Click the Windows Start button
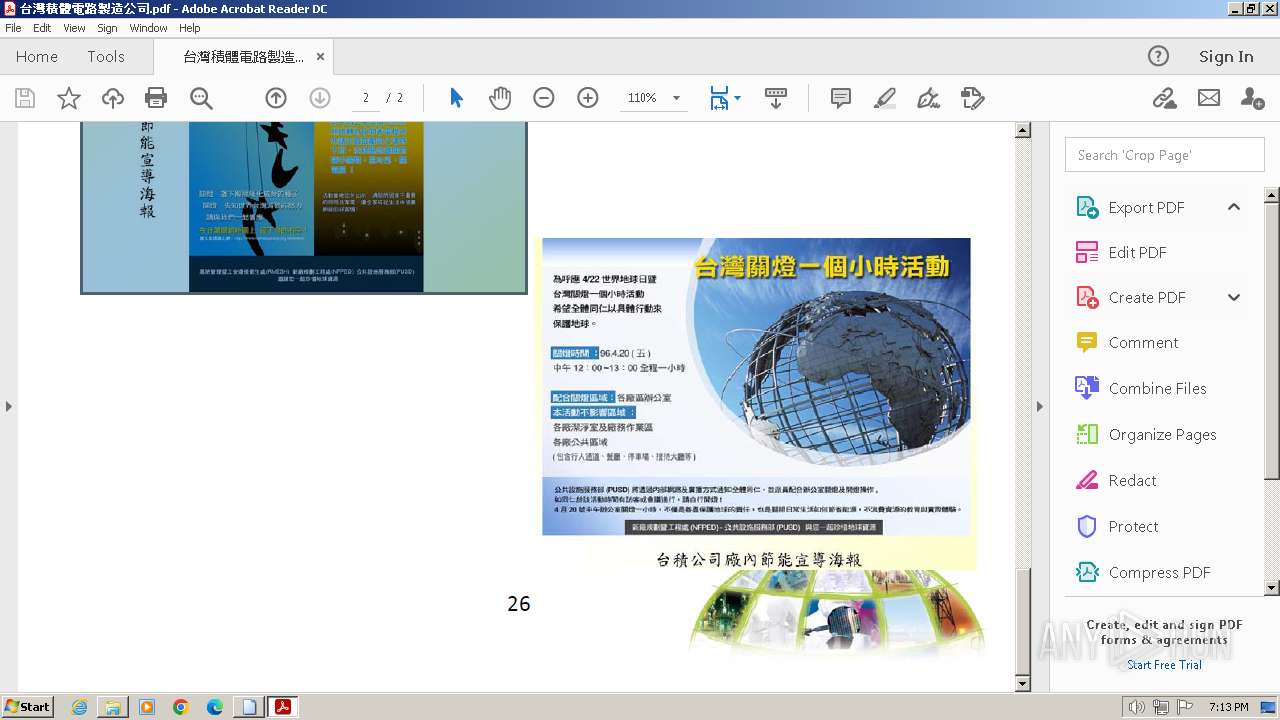Image resolution: width=1280 pixels, height=720 pixels. point(28,707)
